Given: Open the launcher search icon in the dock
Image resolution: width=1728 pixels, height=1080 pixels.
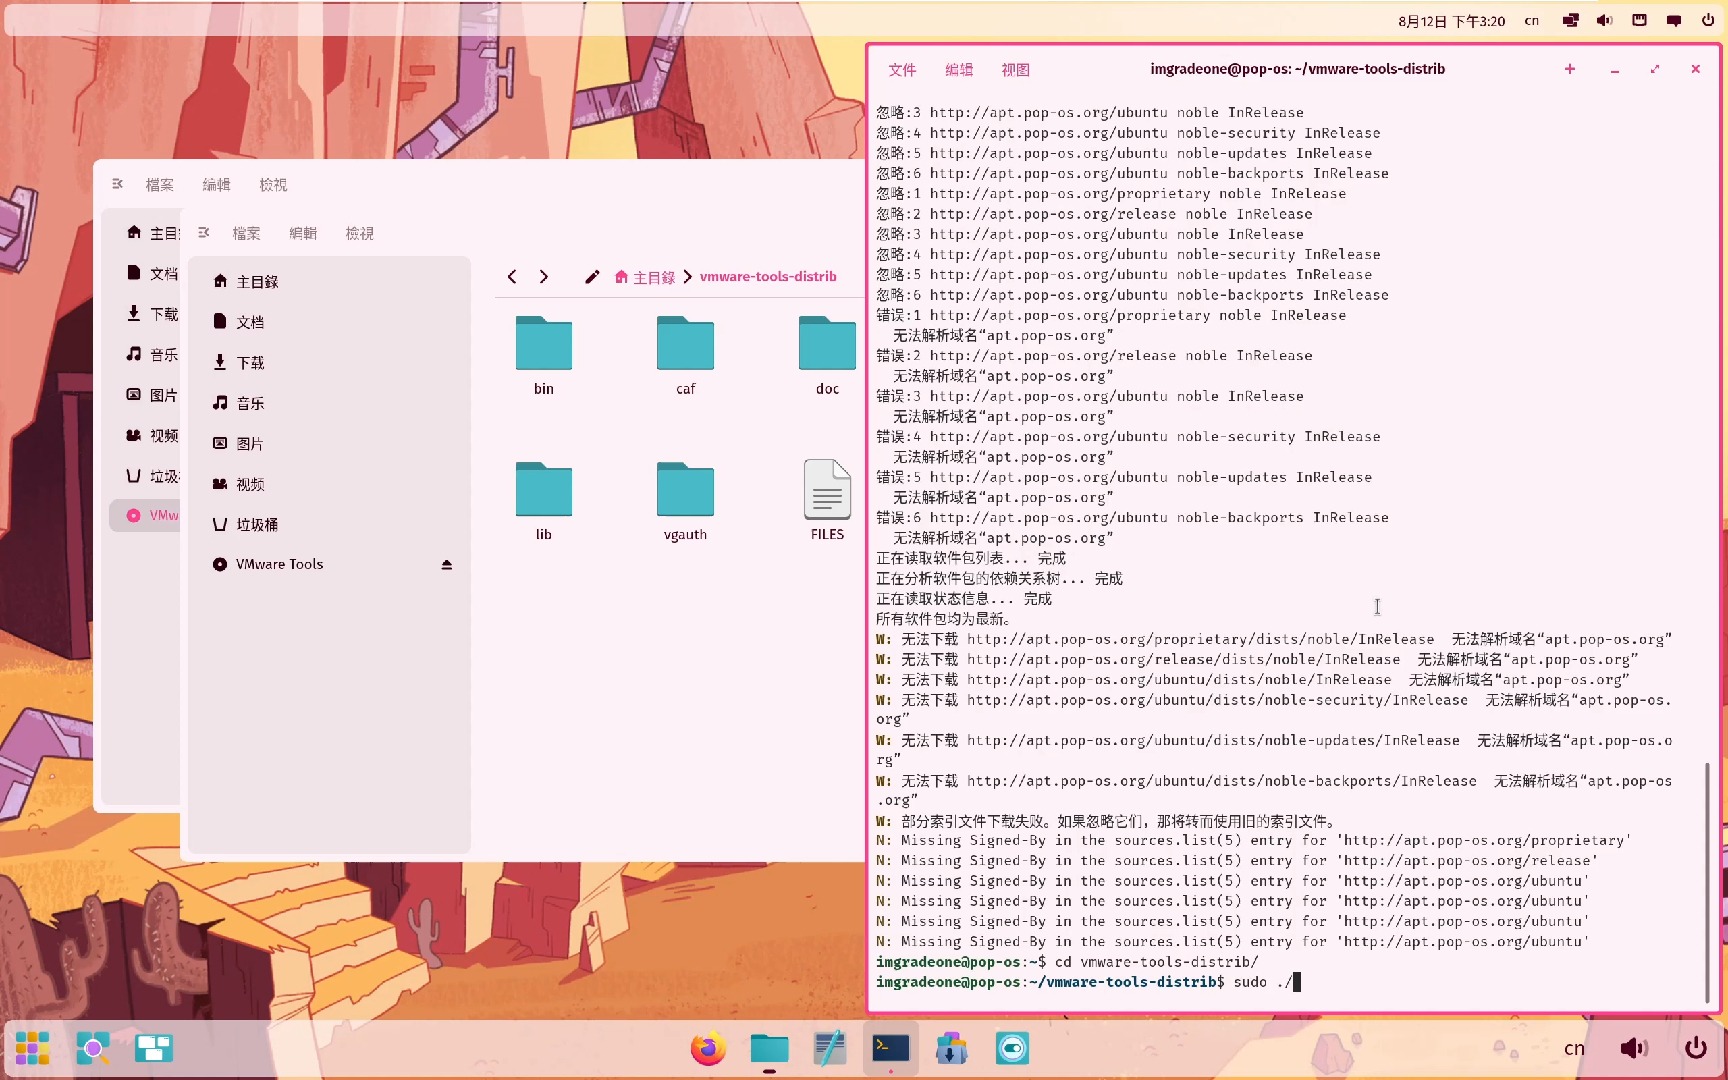Looking at the screenshot, I should coord(93,1048).
